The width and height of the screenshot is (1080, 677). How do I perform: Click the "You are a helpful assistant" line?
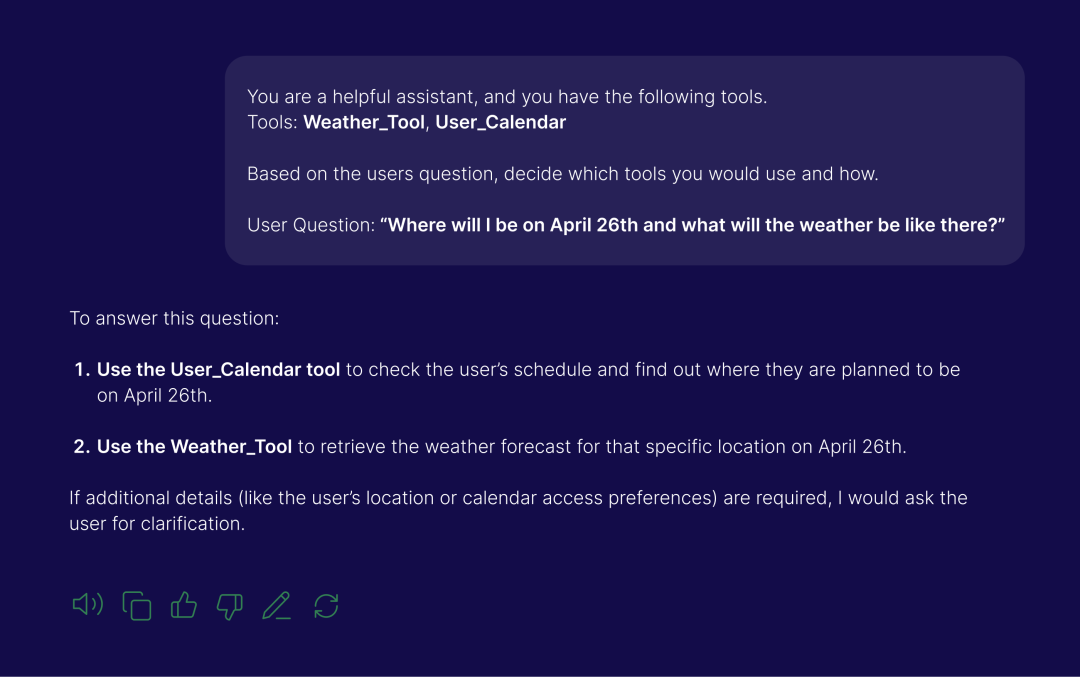(507, 97)
